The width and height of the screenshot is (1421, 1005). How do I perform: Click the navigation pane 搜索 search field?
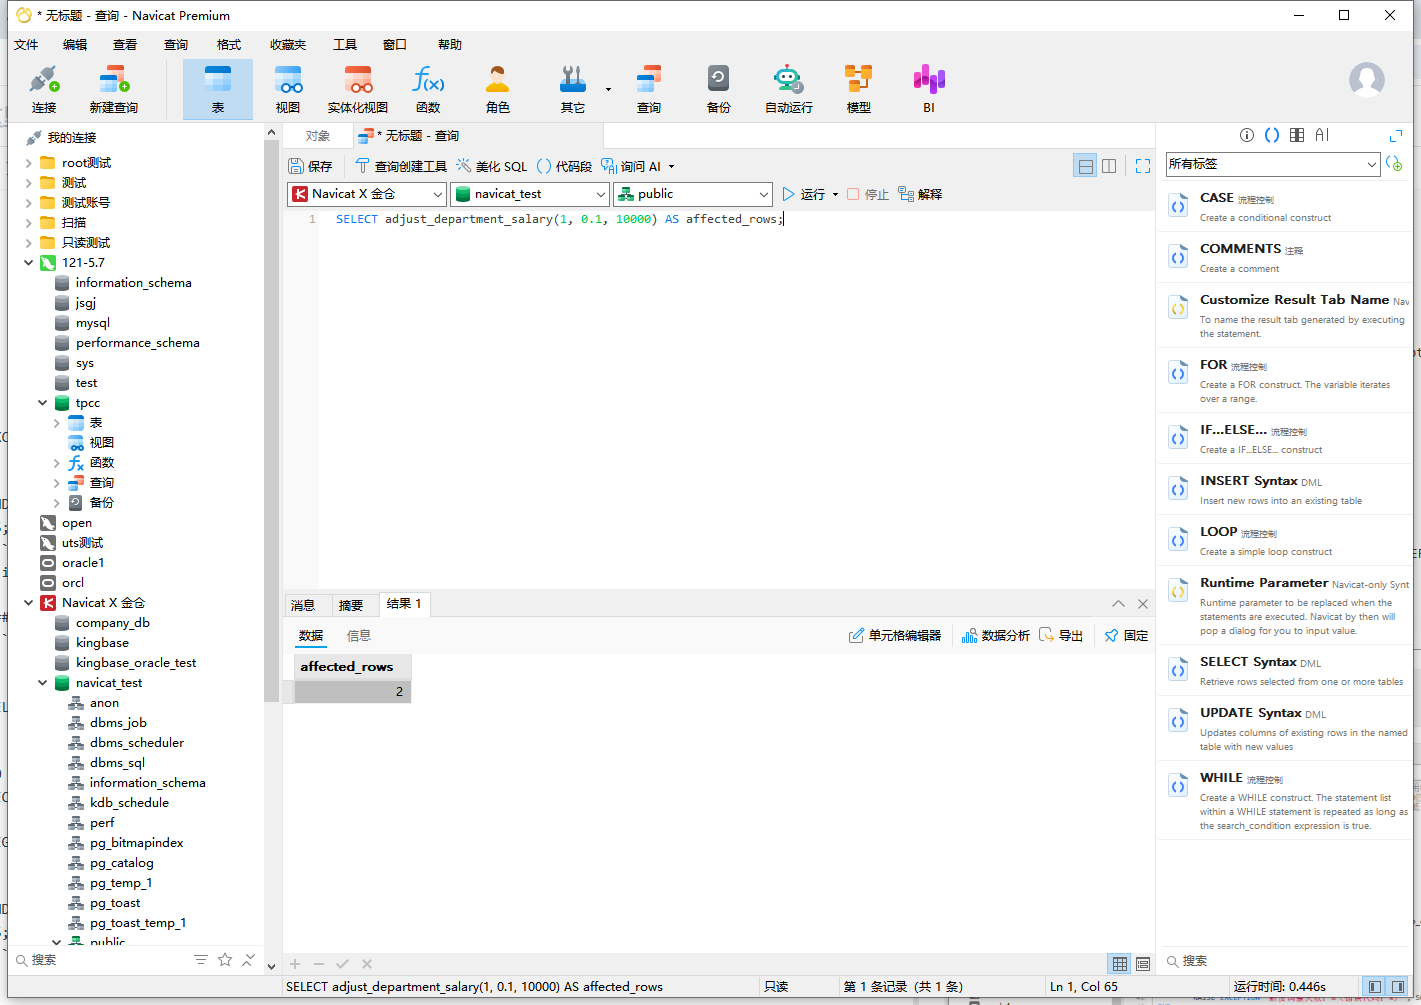[x=100, y=960]
